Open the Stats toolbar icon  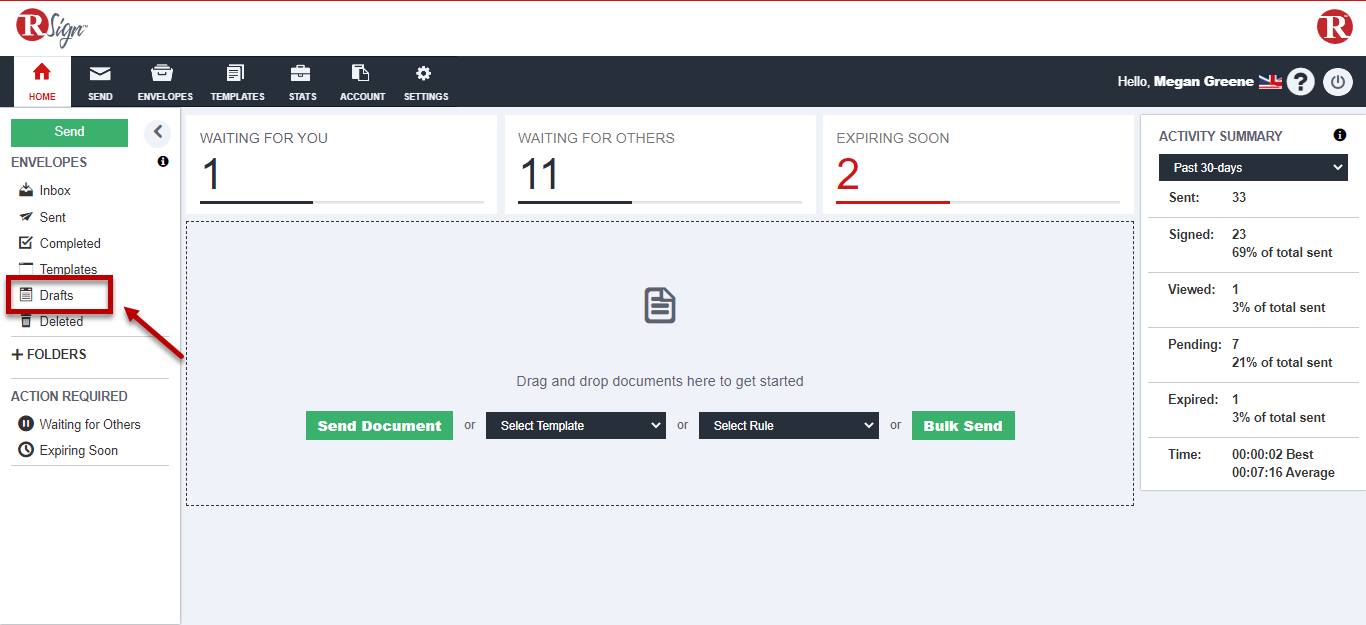(x=300, y=73)
